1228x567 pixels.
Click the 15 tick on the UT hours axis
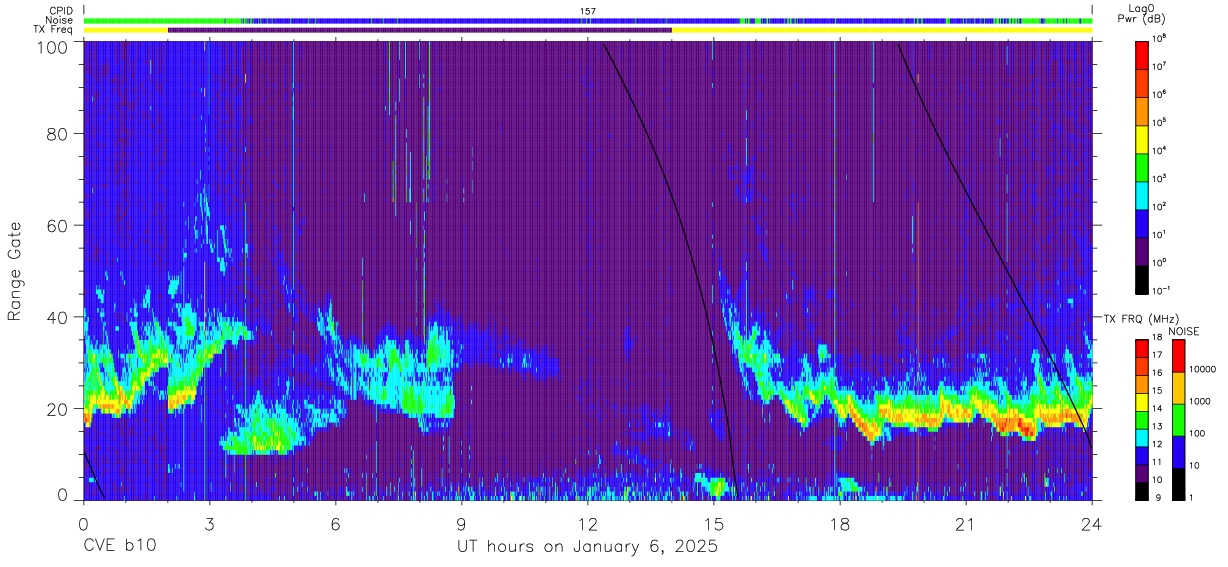point(713,524)
